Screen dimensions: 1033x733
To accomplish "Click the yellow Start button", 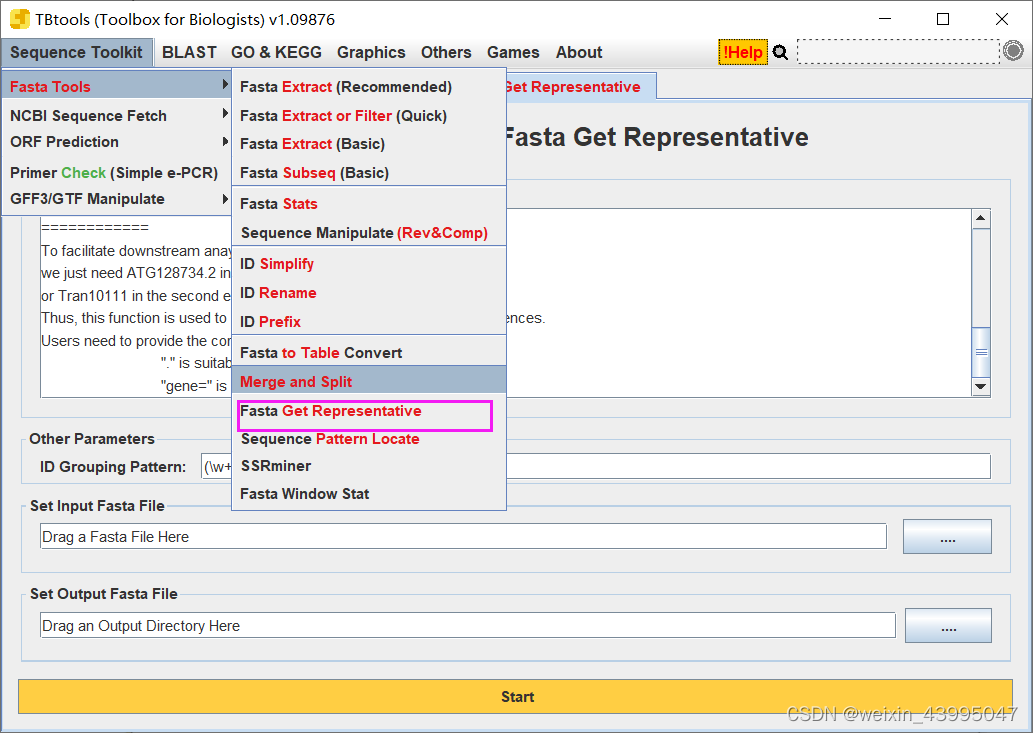I will 515,697.
